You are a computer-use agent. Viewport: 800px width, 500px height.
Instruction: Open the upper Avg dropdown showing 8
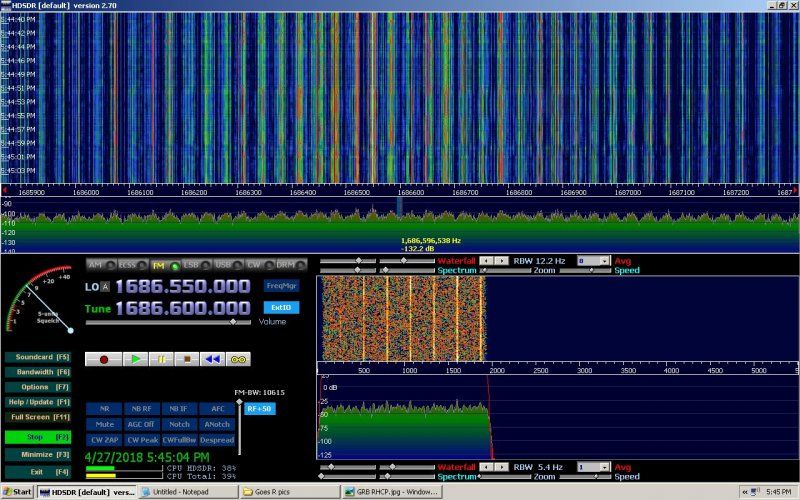[x=593, y=261]
